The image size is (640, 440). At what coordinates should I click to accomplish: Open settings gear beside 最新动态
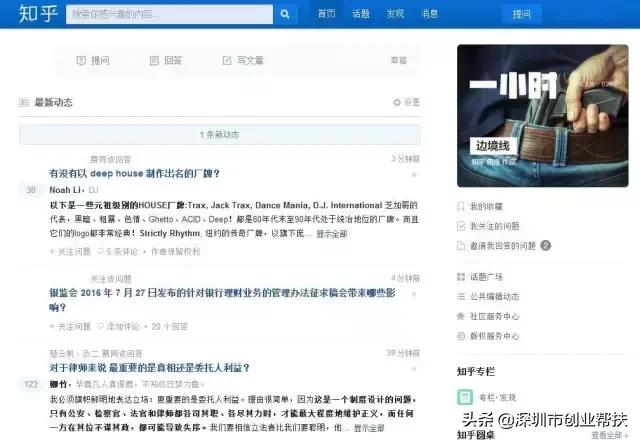coord(397,102)
